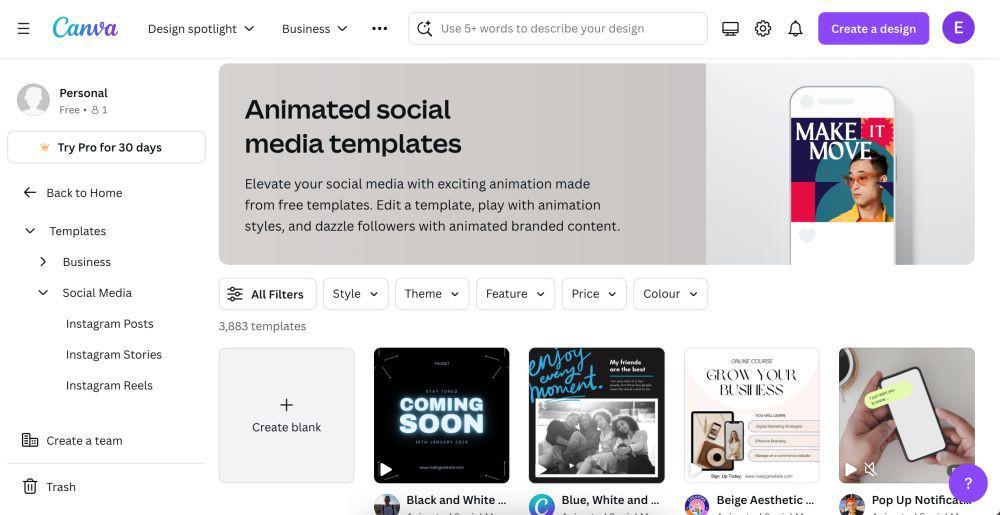Go Back to Home
The width and height of the screenshot is (1000, 515).
84,192
